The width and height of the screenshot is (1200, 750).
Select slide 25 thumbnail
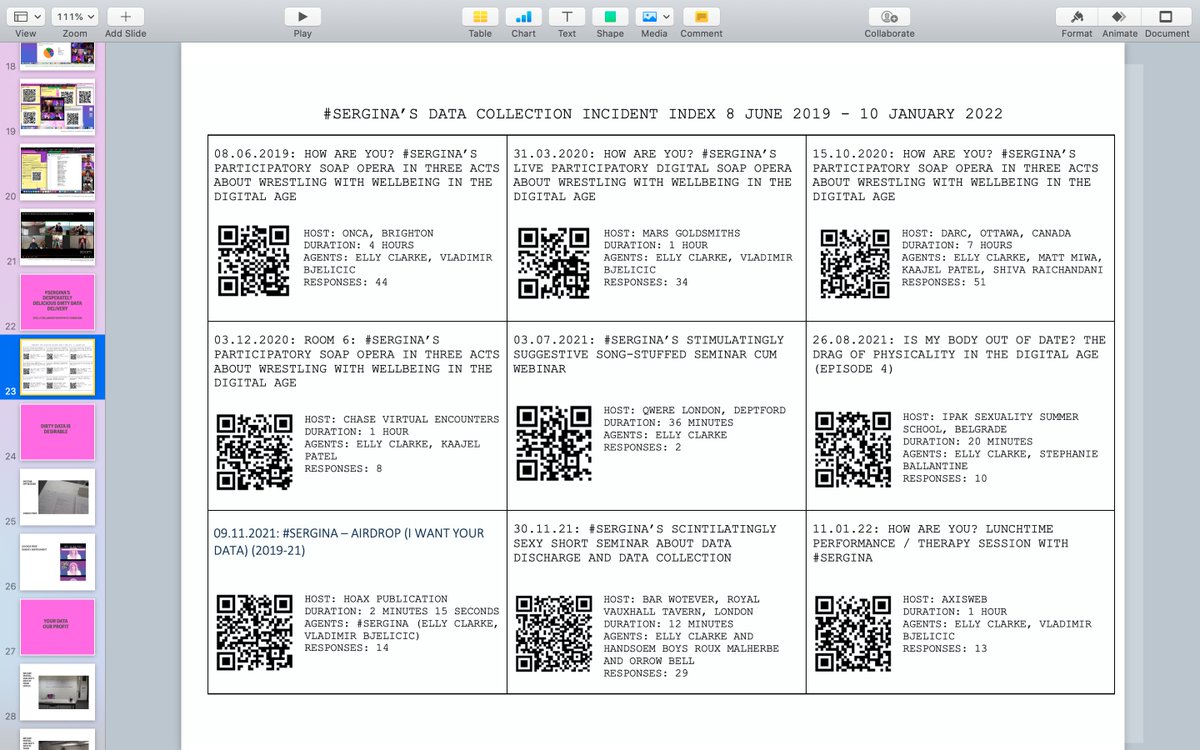(x=57, y=497)
